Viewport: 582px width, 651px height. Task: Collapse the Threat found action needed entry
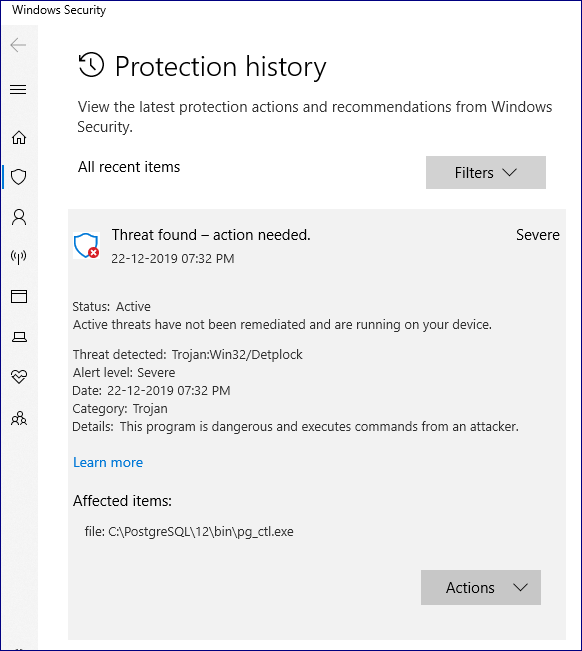(x=316, y=246)
